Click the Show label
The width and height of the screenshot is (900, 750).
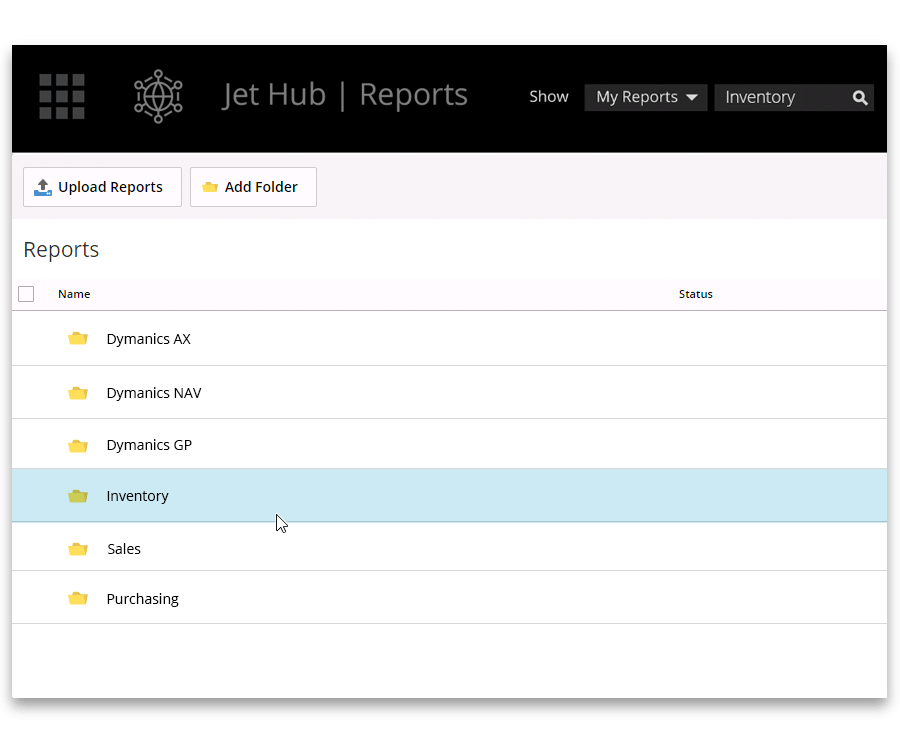pos(549,96)
